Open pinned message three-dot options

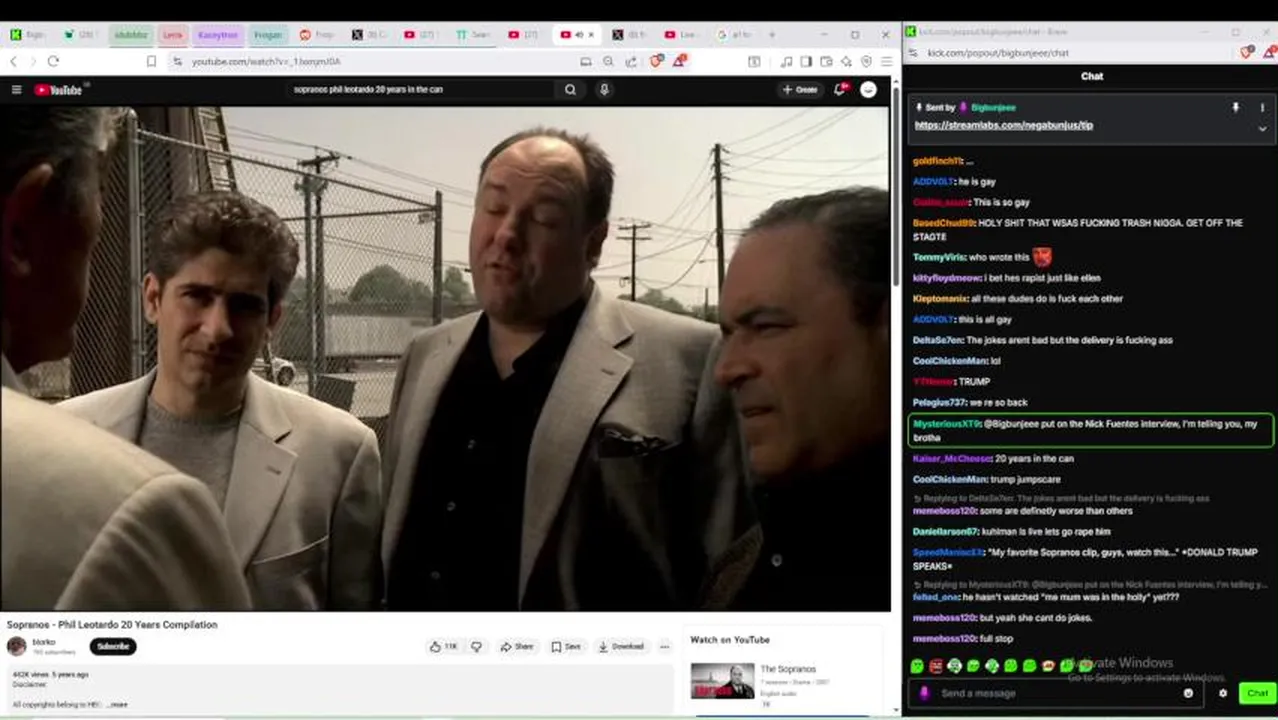(x=1262, y=107)
